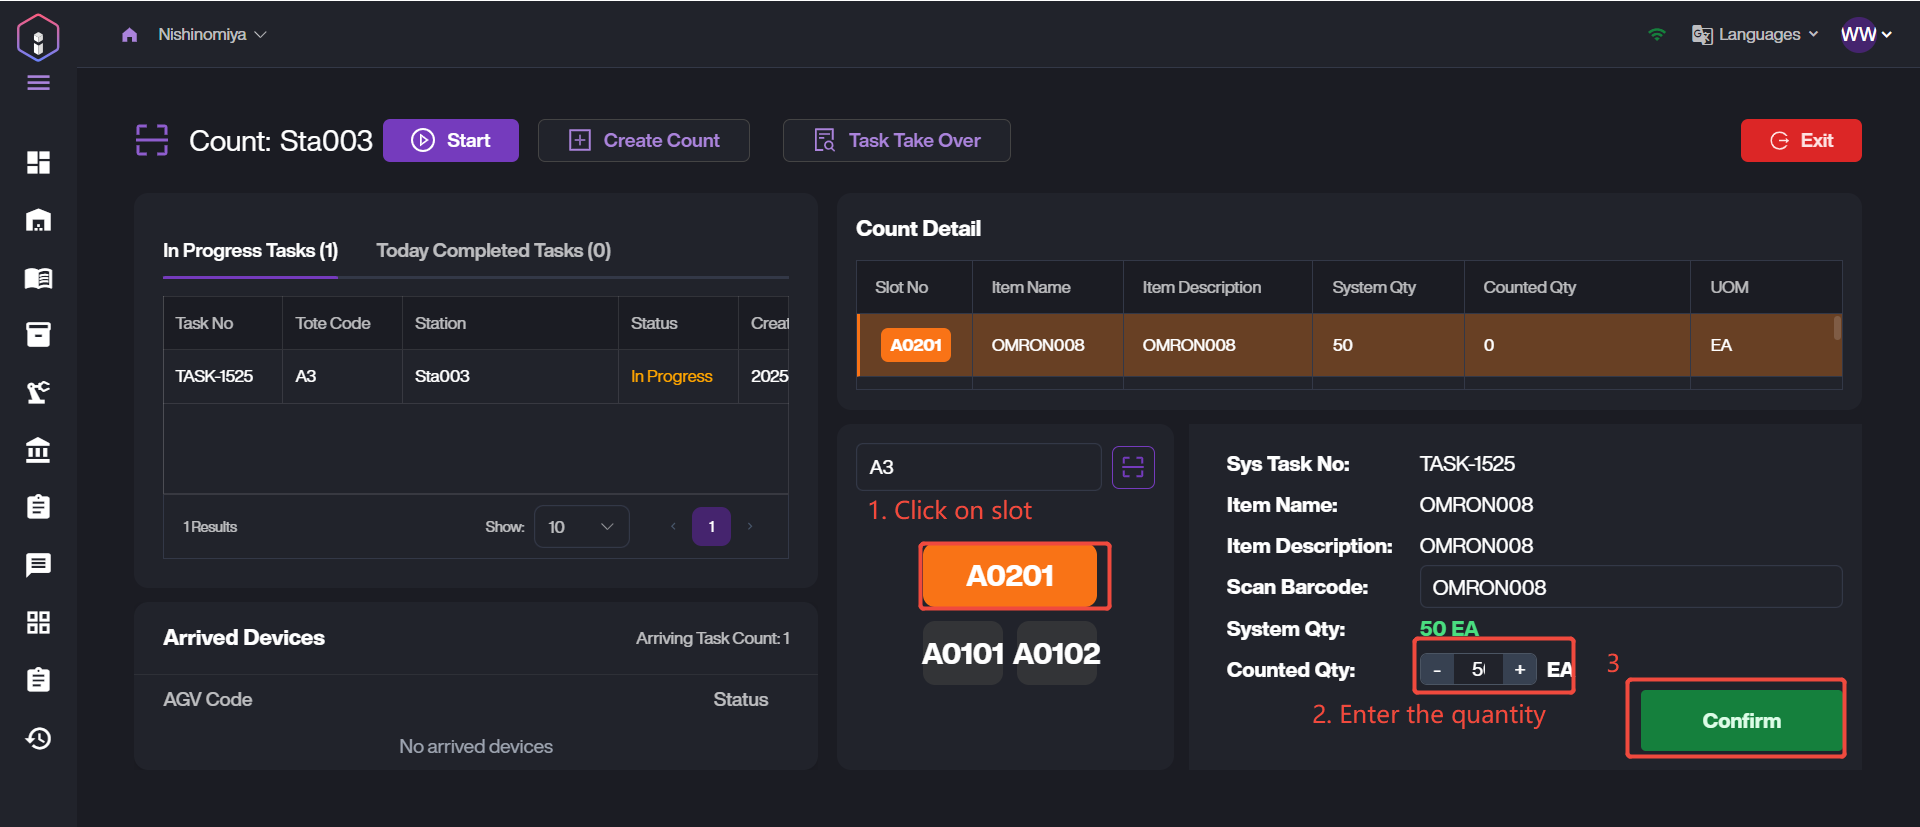
Task: Increase counted quantity with the plus button
Action: (x=1519, y=670)
